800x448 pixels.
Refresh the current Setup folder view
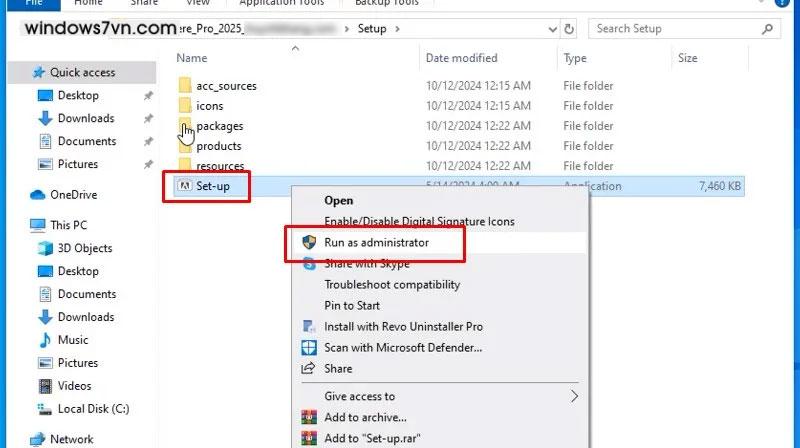[x=567, y=28]
